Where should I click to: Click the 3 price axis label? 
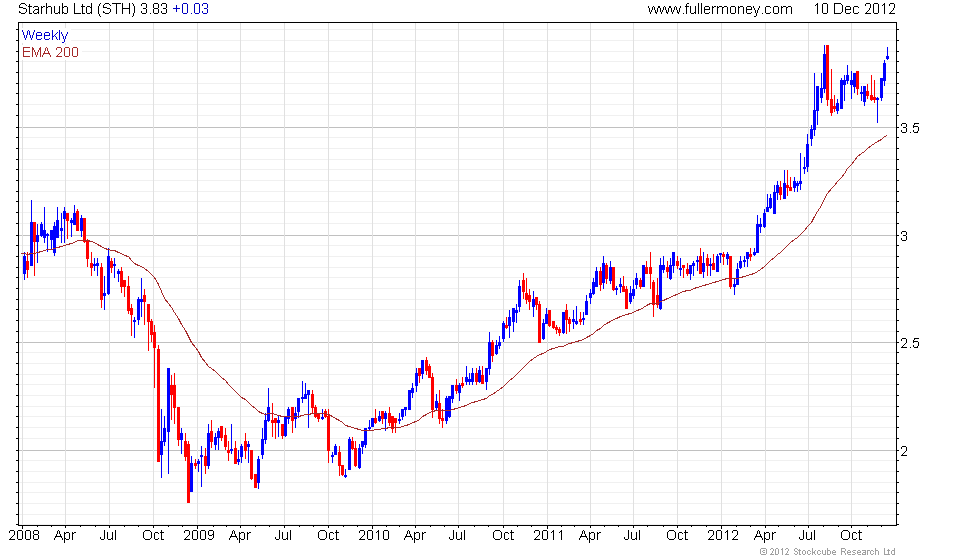904,236
